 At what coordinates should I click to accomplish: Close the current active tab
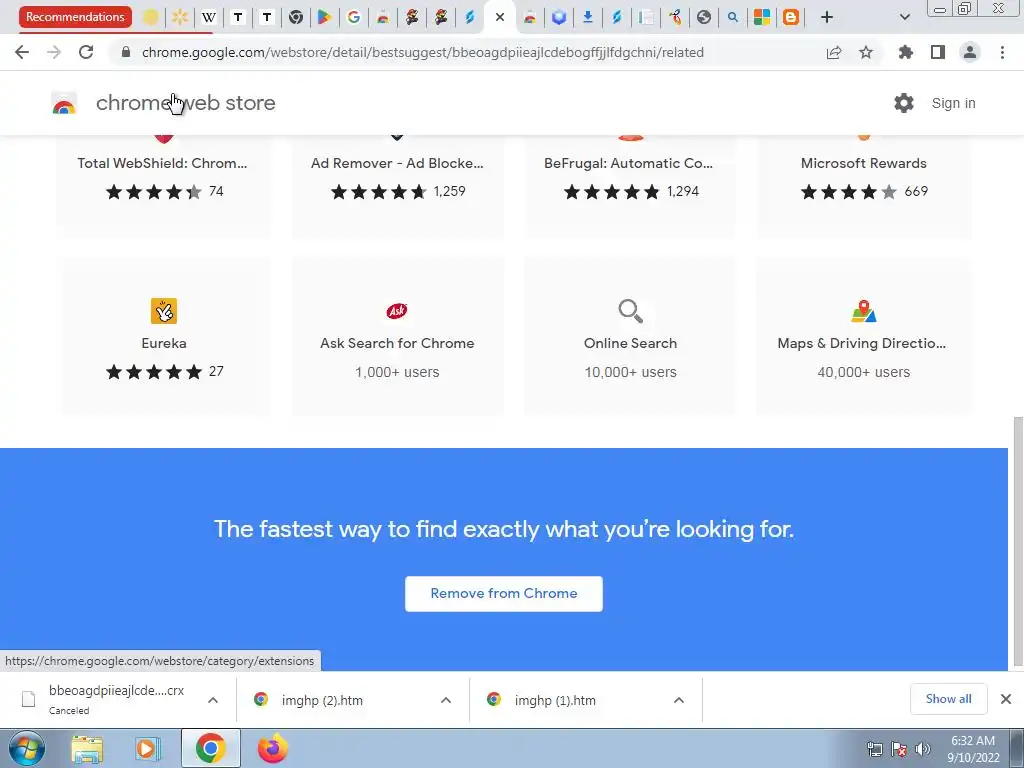(500, 18)
